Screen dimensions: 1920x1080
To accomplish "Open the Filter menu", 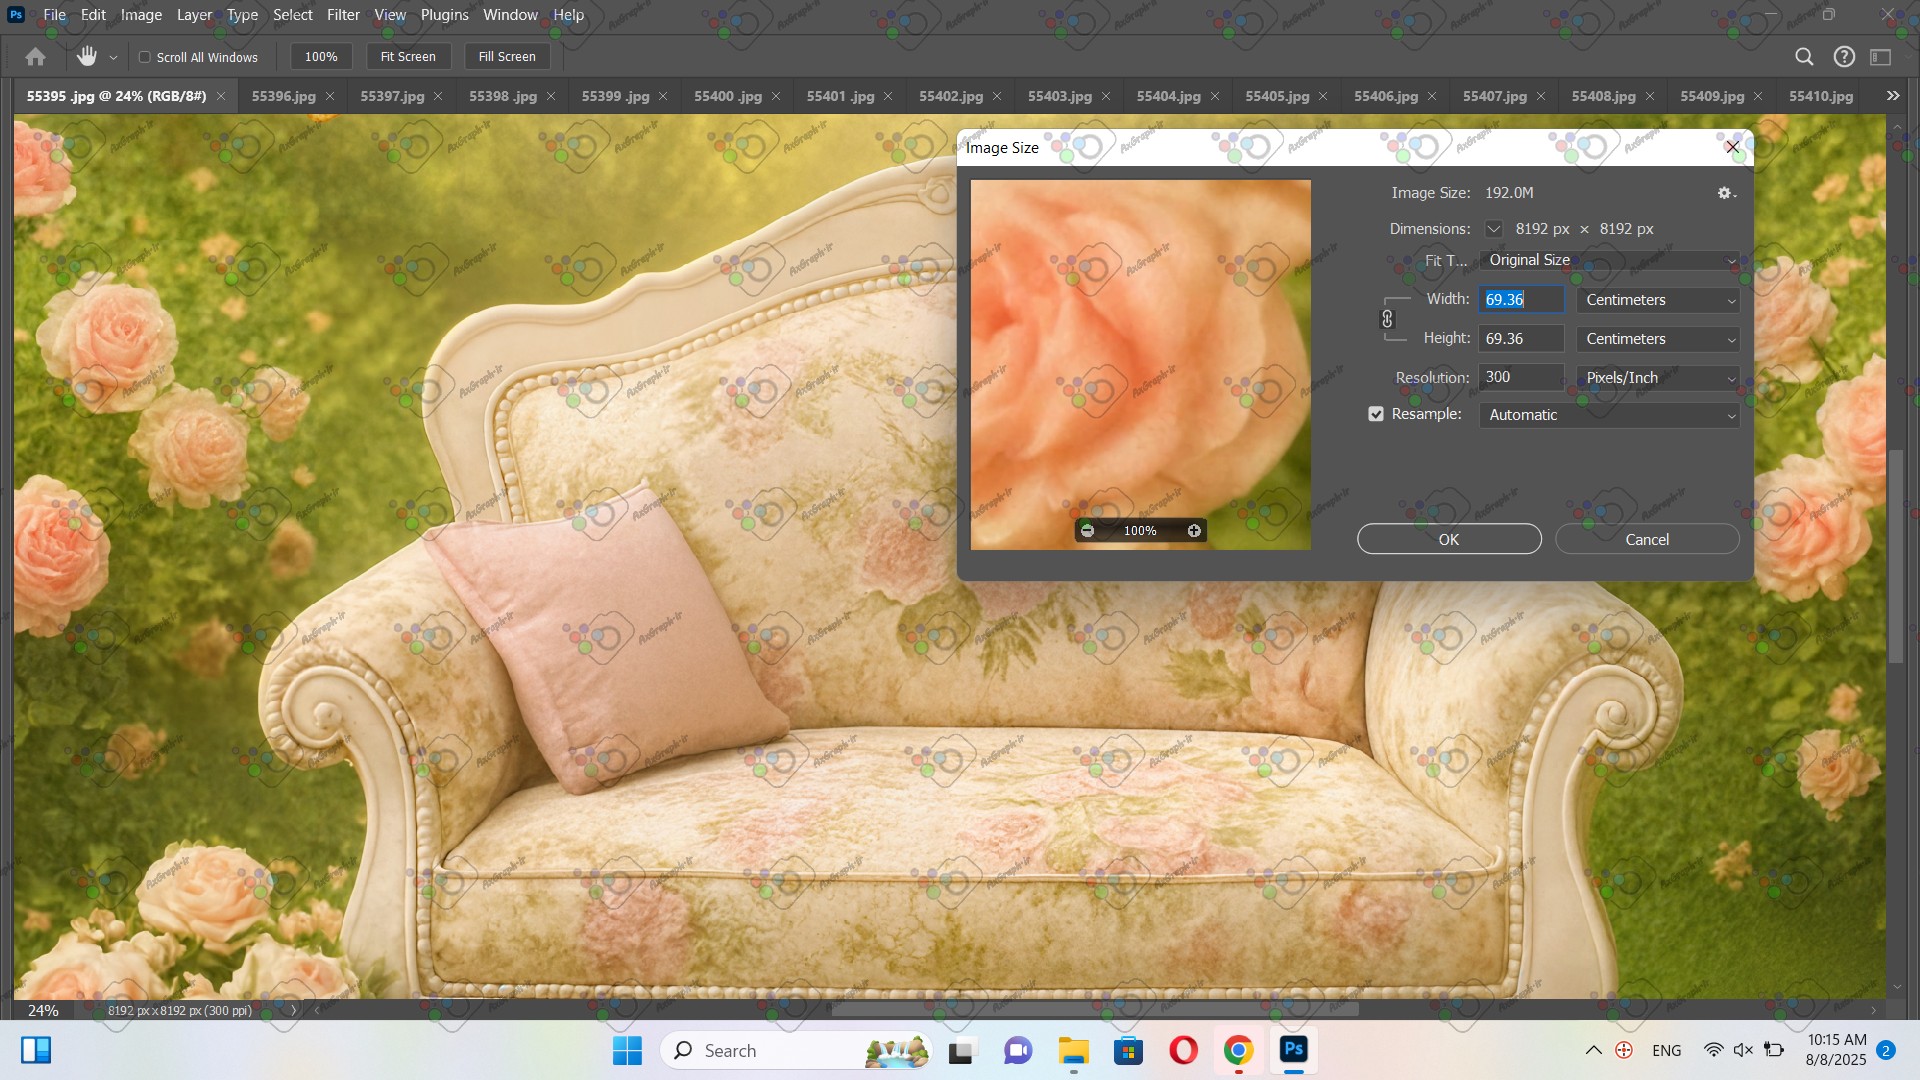I will [343, 15].
